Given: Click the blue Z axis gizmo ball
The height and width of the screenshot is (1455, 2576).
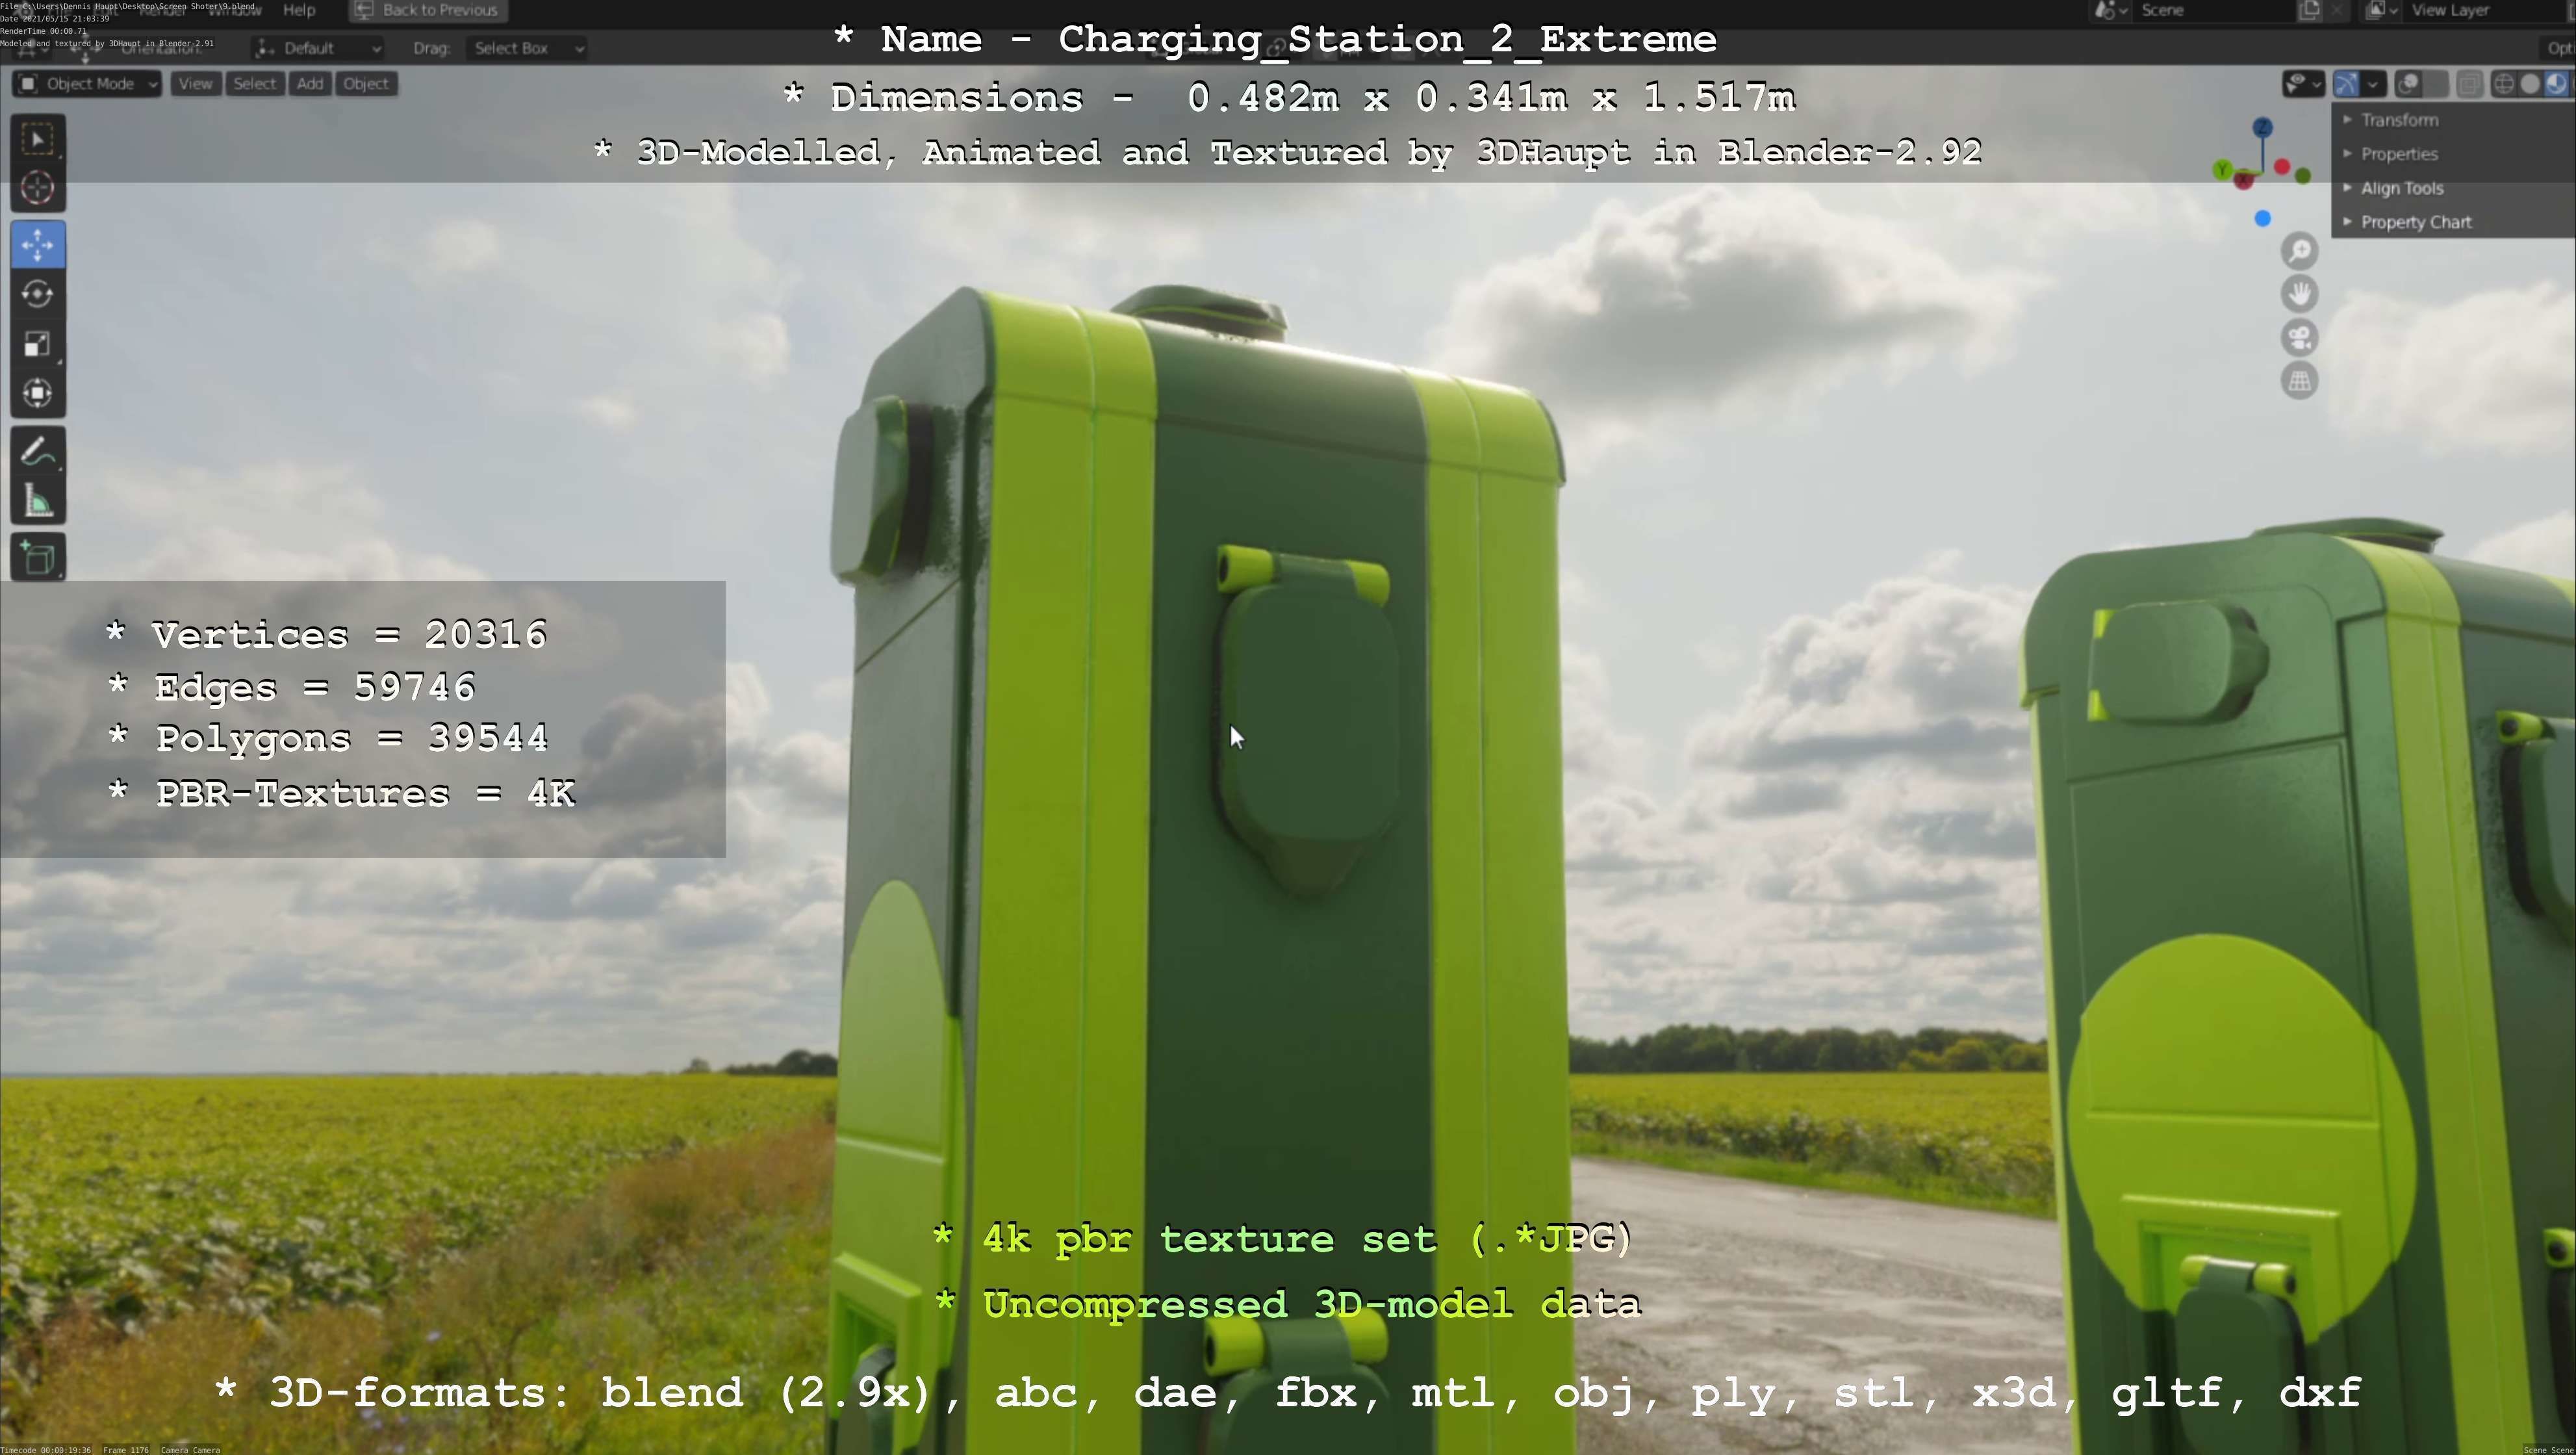Looking at the screenshot, I should 2263,128.
